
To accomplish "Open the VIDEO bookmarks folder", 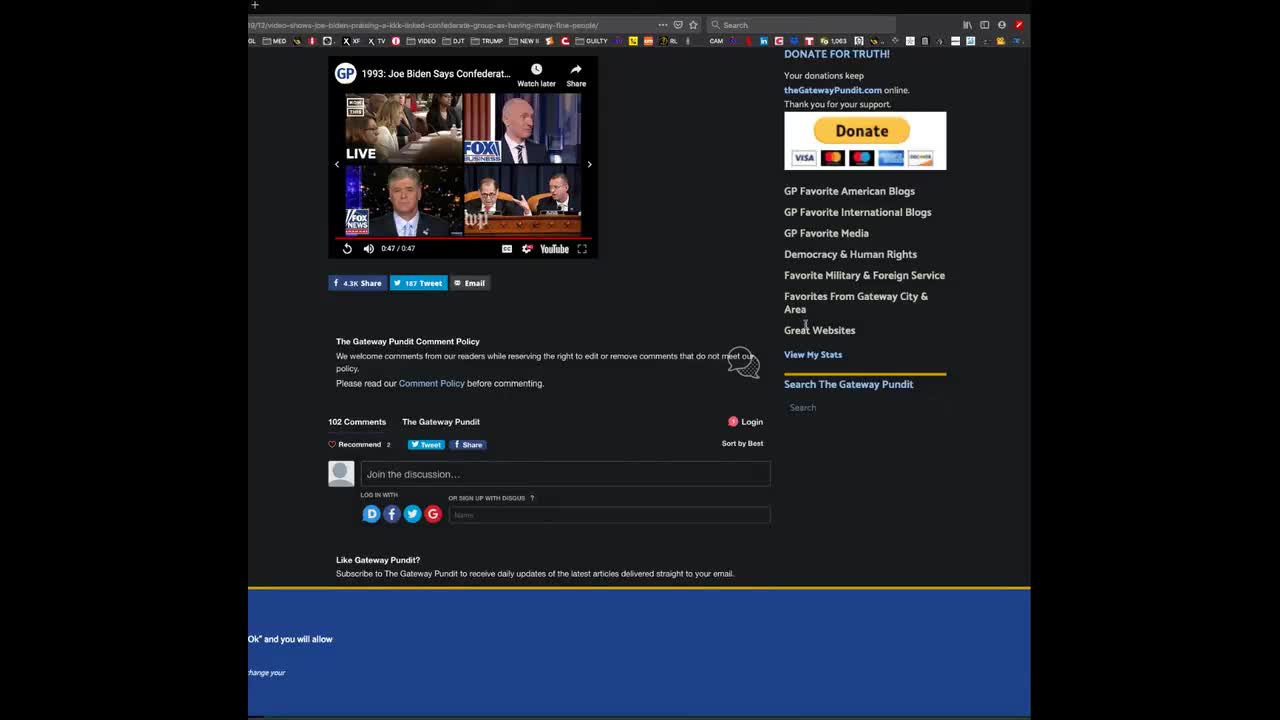I will pos(421,41).
